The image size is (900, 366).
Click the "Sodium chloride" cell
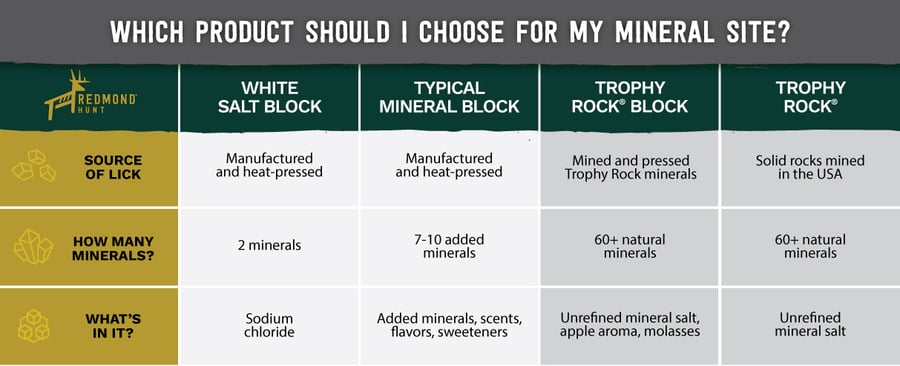269,326
